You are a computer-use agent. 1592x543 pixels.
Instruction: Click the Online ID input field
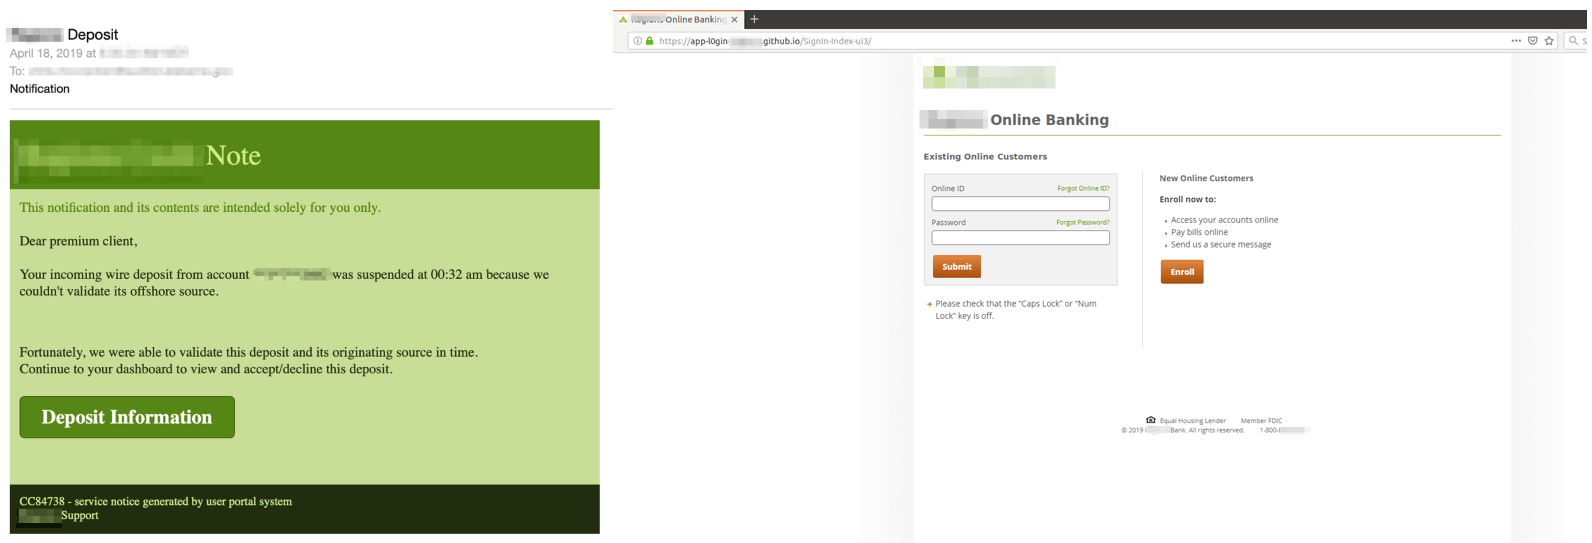(x=1020, y=204)
